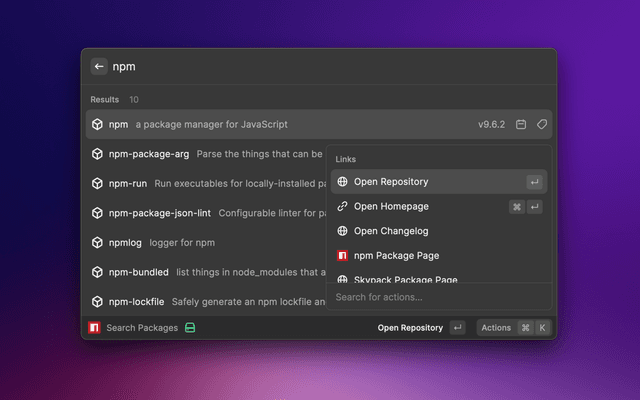Click the package icon beside npm-bundled

97,272
